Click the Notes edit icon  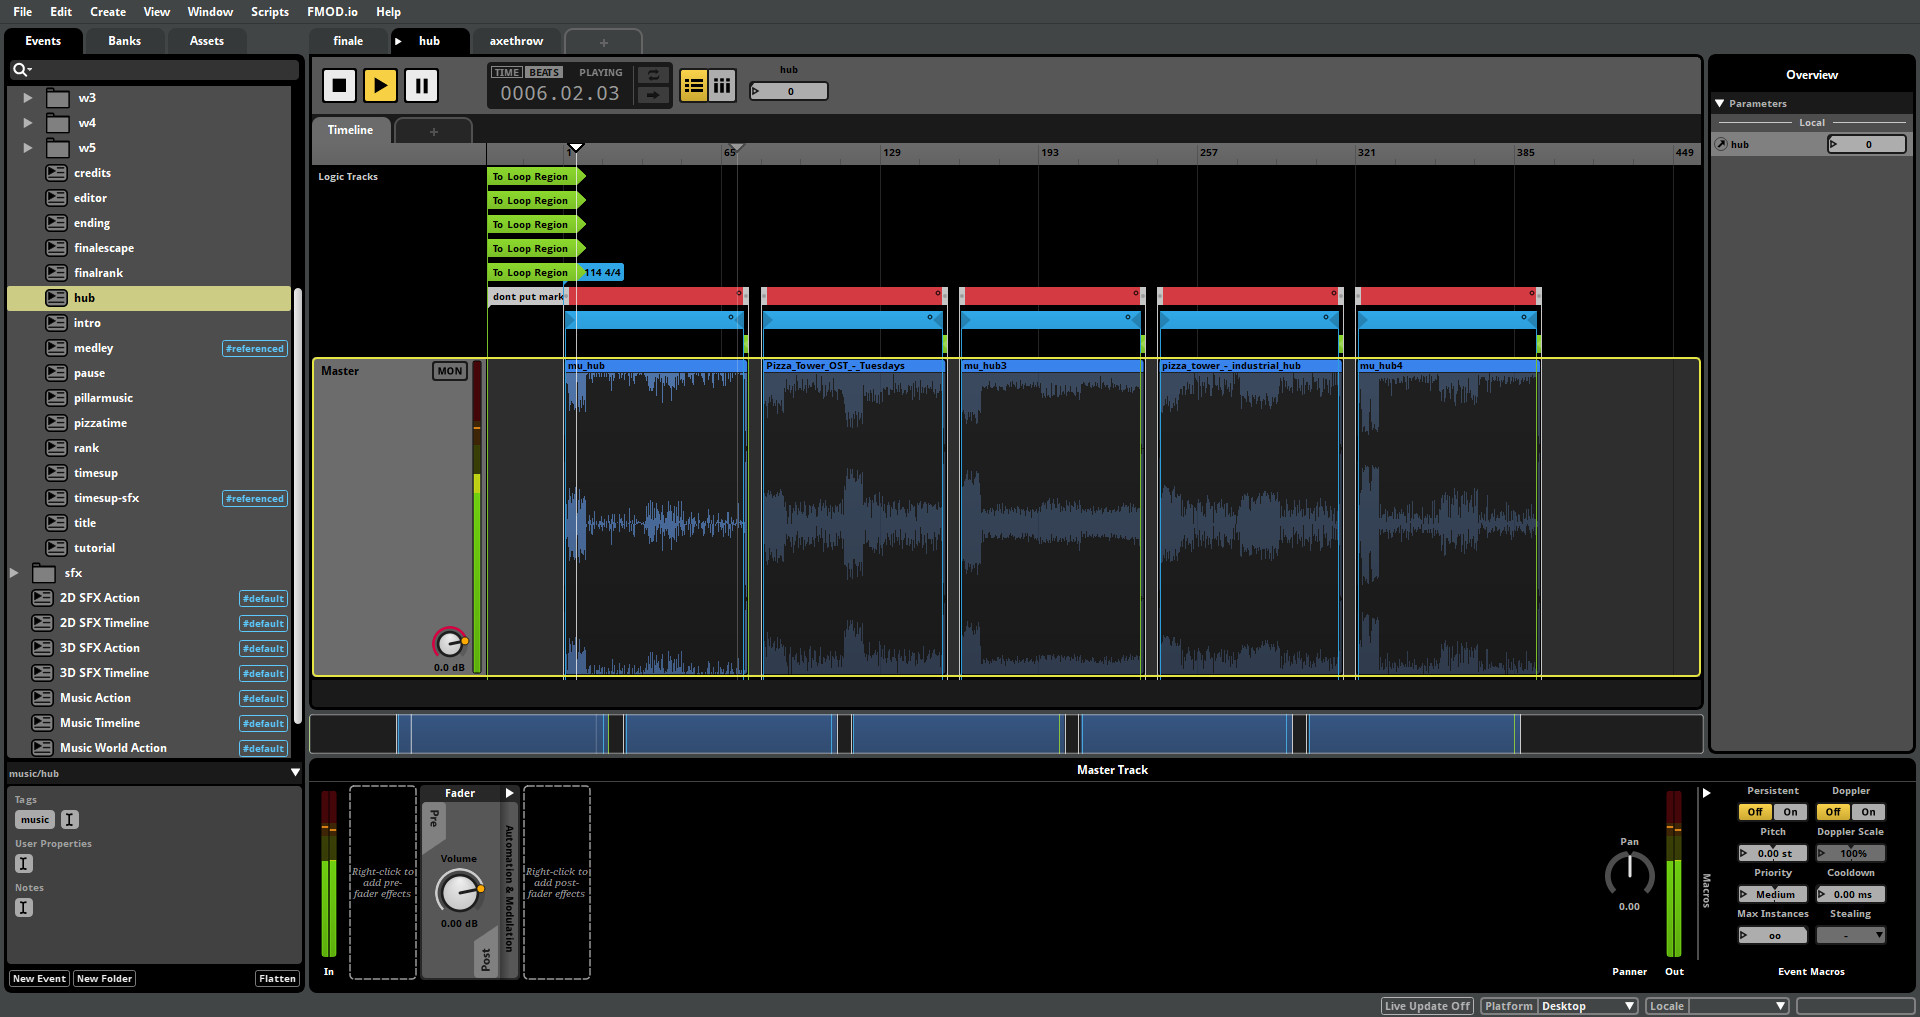click(24, 908)
